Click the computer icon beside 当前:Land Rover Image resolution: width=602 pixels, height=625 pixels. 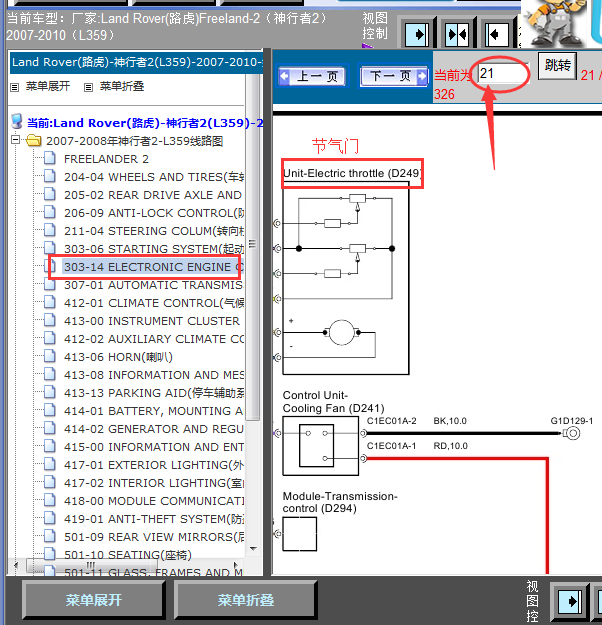click(16, 121)
